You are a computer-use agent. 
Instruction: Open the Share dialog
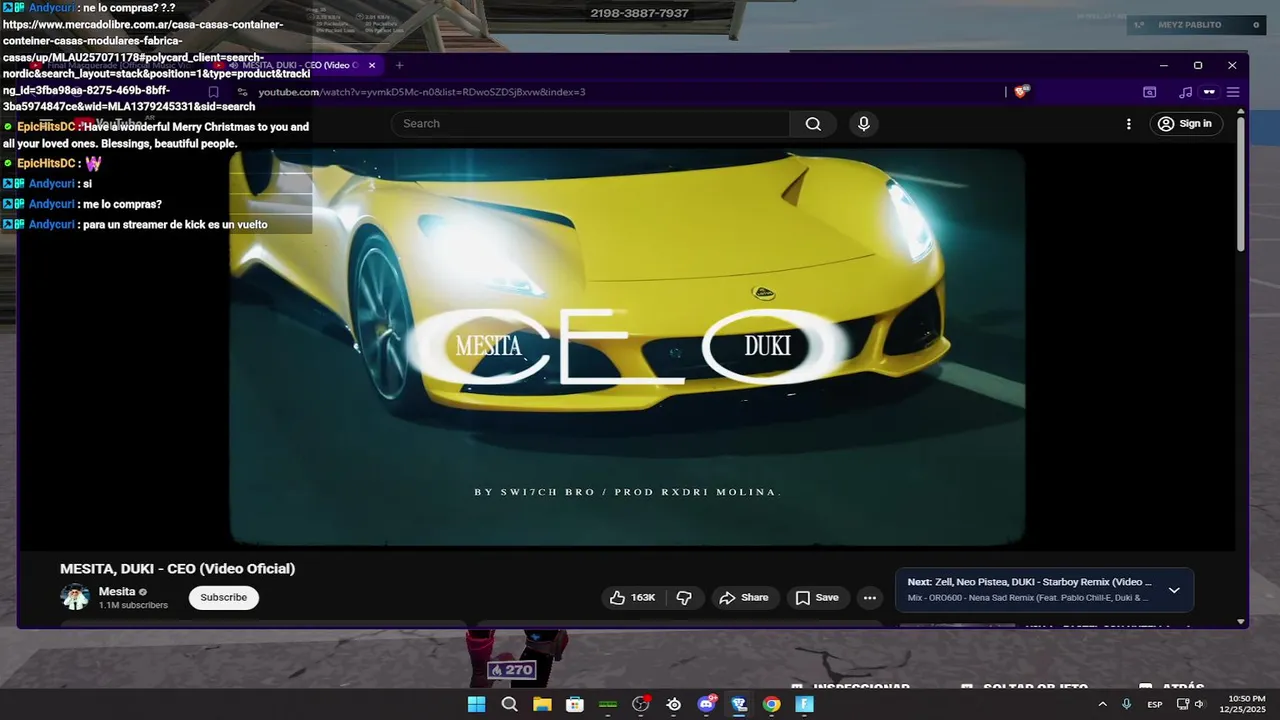click(744, 598)
